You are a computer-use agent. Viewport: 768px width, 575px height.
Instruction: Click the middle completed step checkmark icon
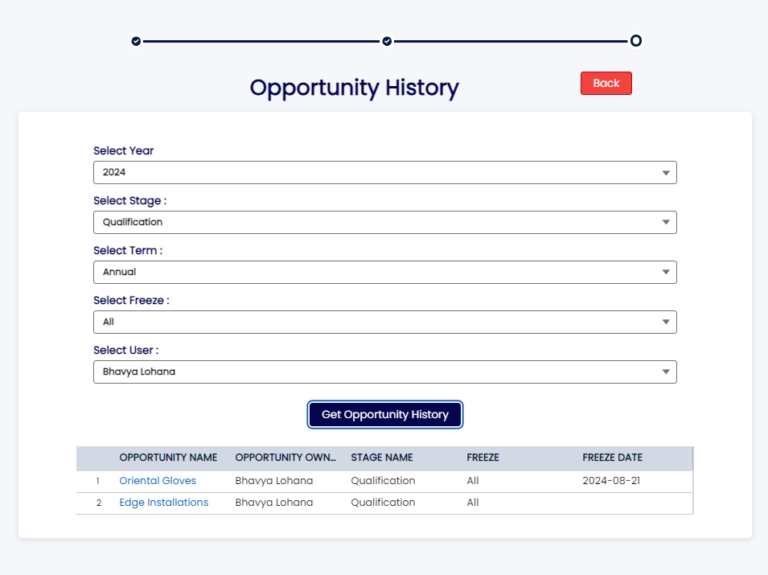[386, 41]
